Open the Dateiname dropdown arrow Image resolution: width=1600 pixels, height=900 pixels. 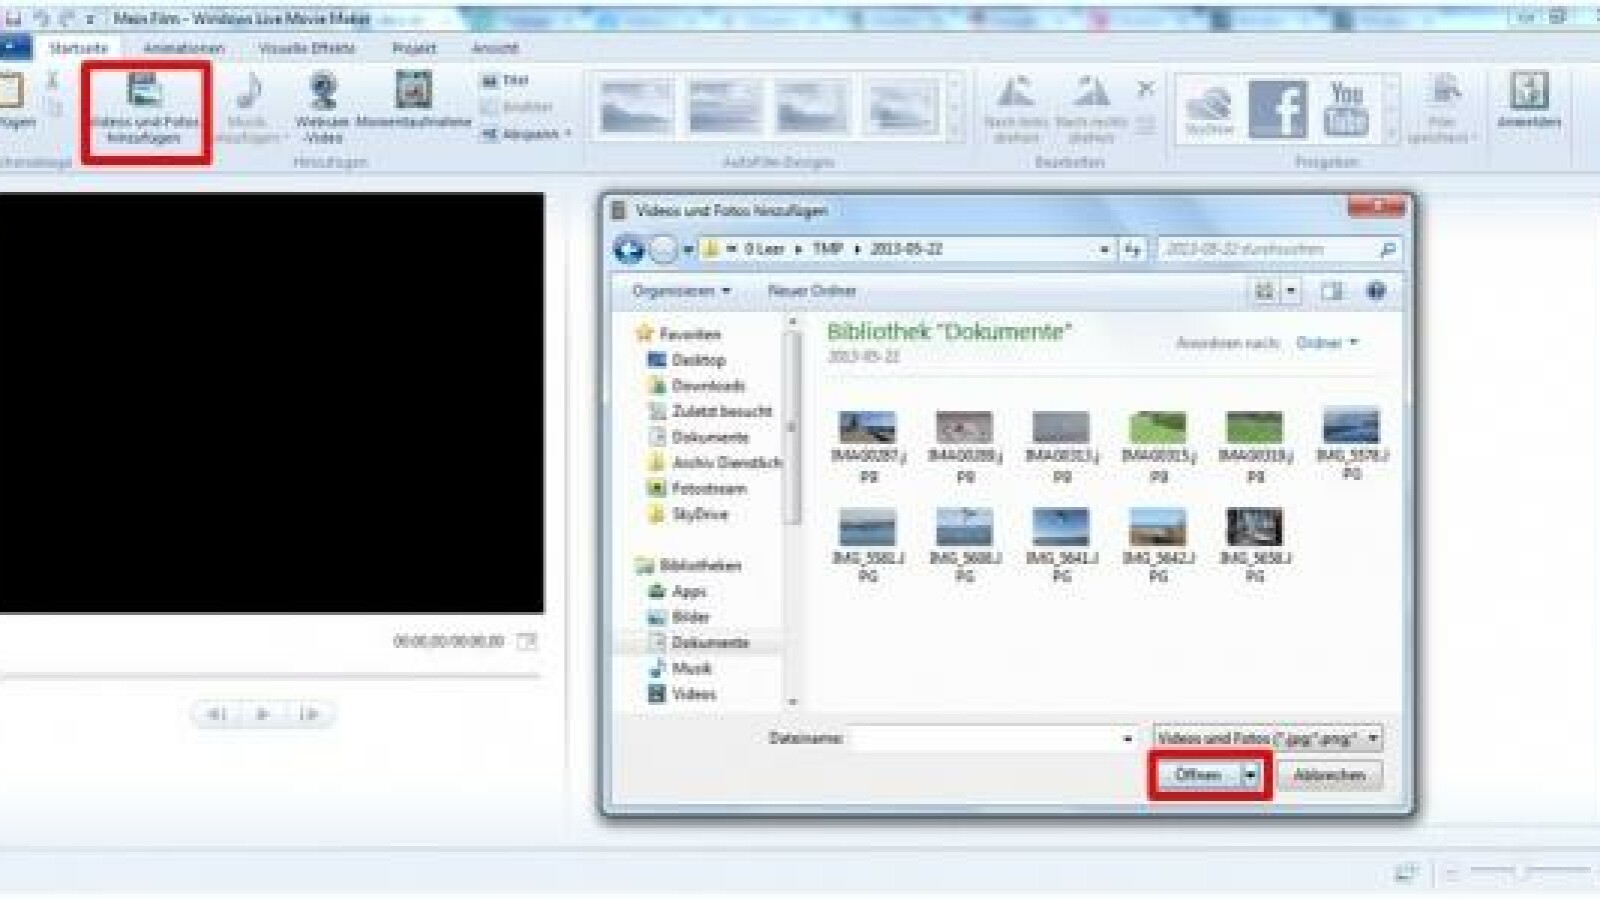(1128, 739)
